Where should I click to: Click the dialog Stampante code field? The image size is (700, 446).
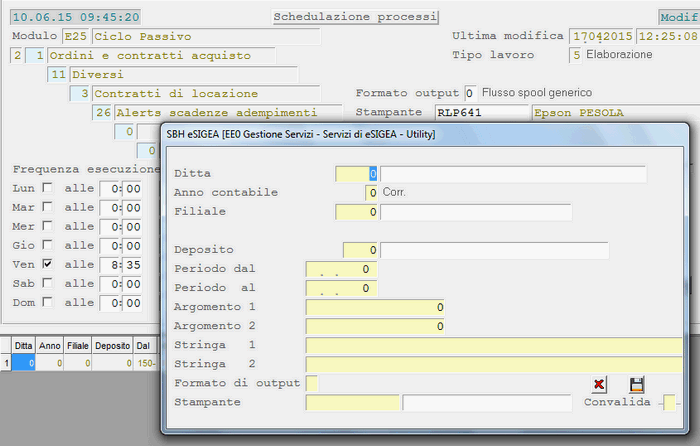[353, 403]
